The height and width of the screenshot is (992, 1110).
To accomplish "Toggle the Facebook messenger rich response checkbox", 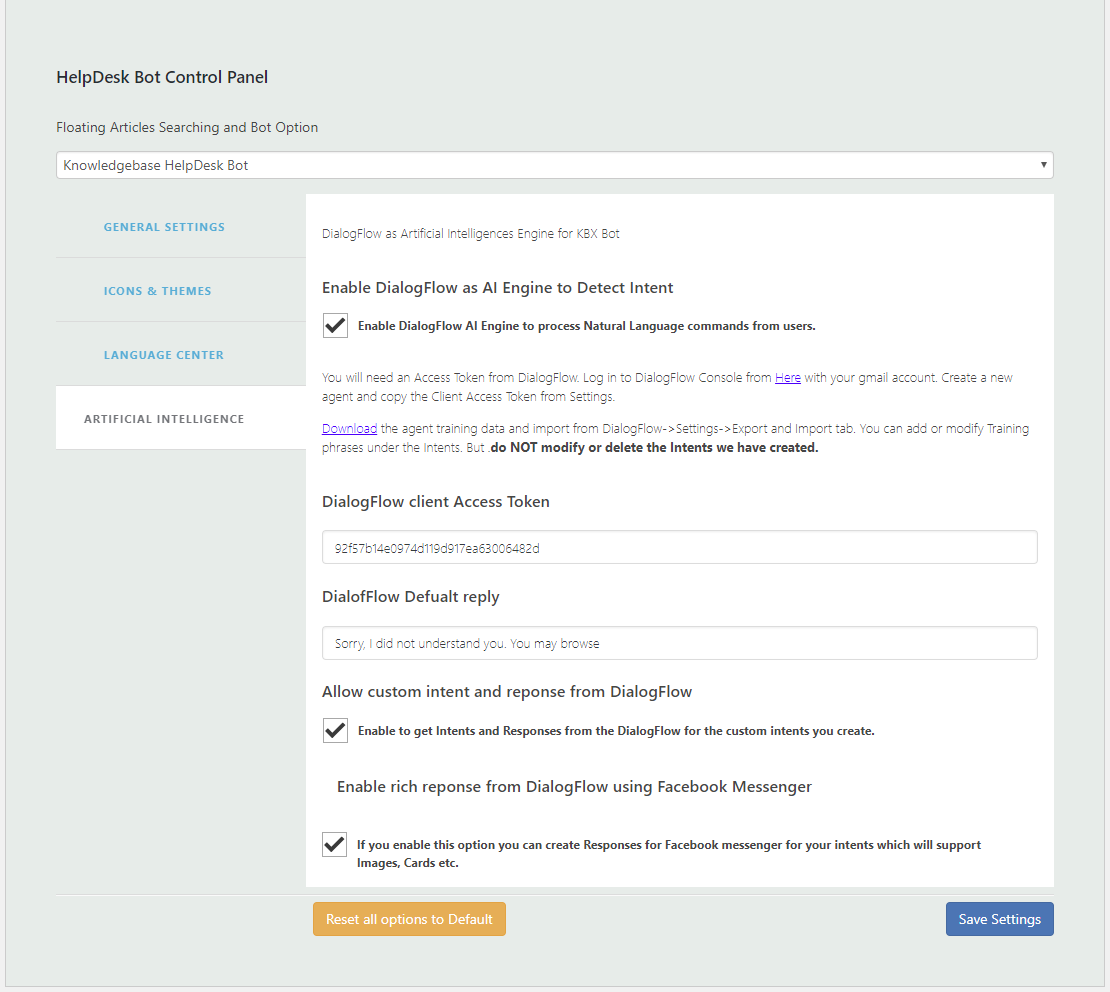I will point(334,844).
